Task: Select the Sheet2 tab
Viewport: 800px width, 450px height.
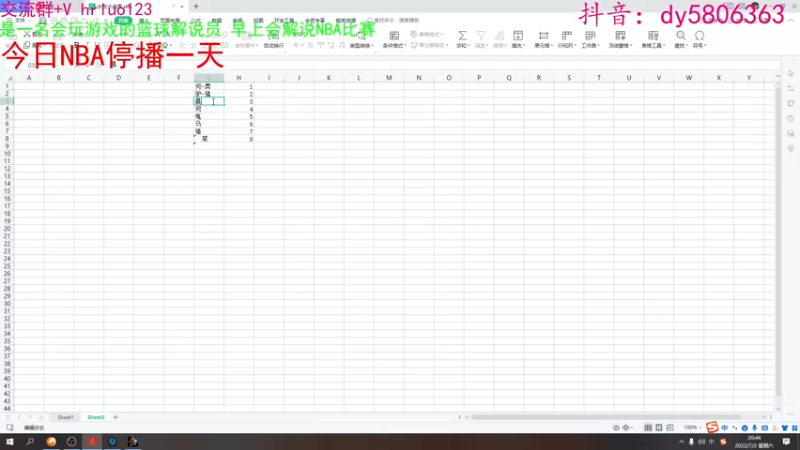Action: tap(95, 417)
